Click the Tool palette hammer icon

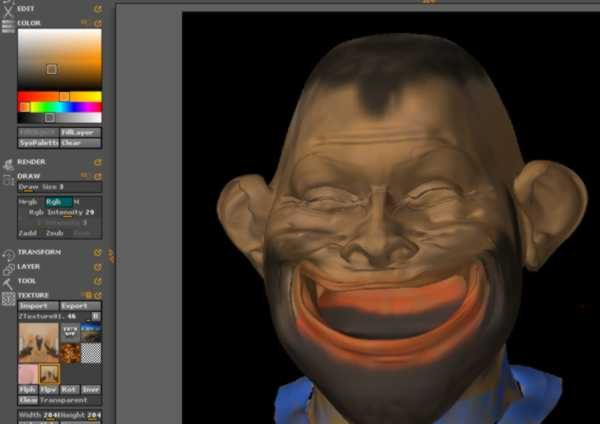click(8, 282)
